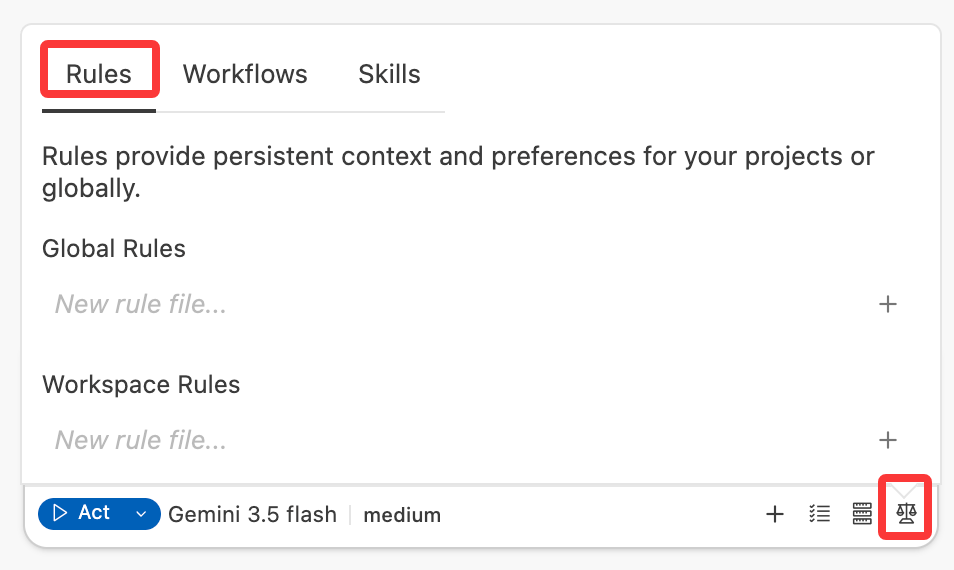Expand the Act mode chevron dropdown
This screenshot has width=954, height=570.
[141, 514]
